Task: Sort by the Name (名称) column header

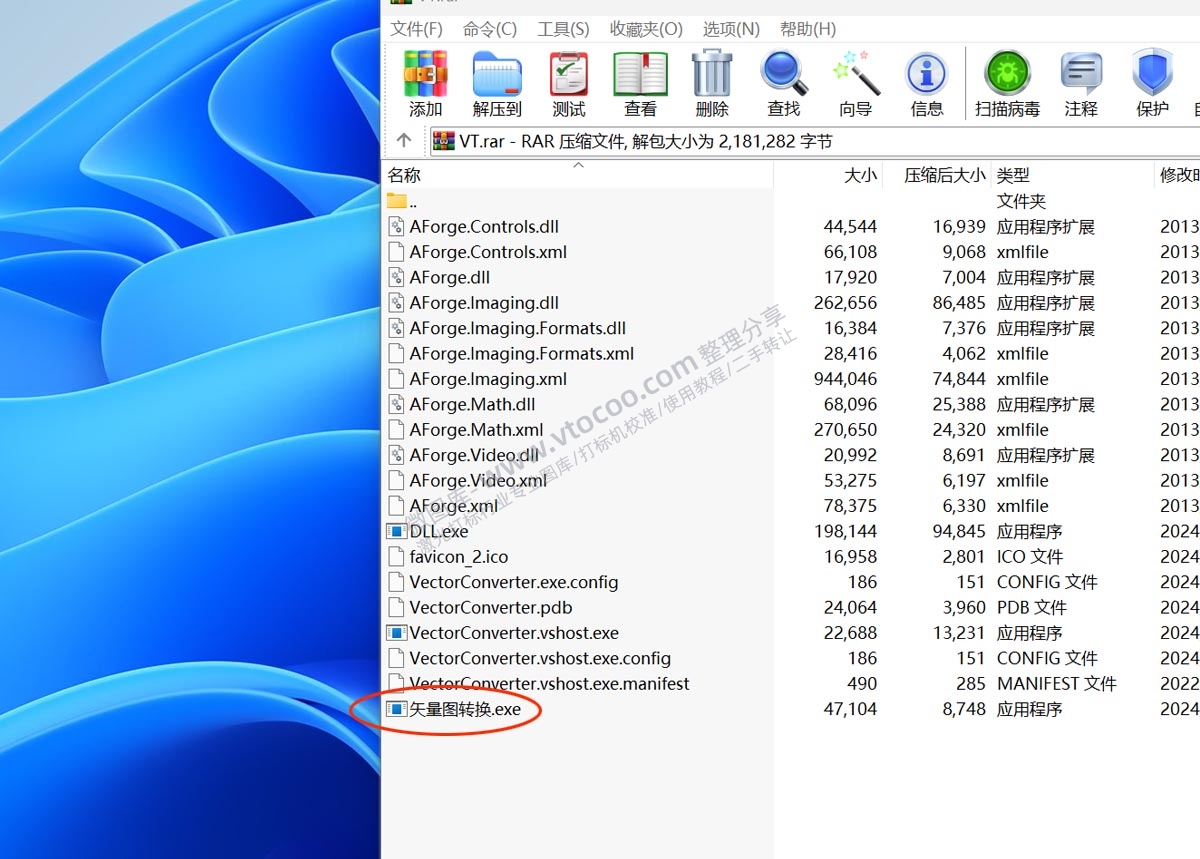Action: 405,175
